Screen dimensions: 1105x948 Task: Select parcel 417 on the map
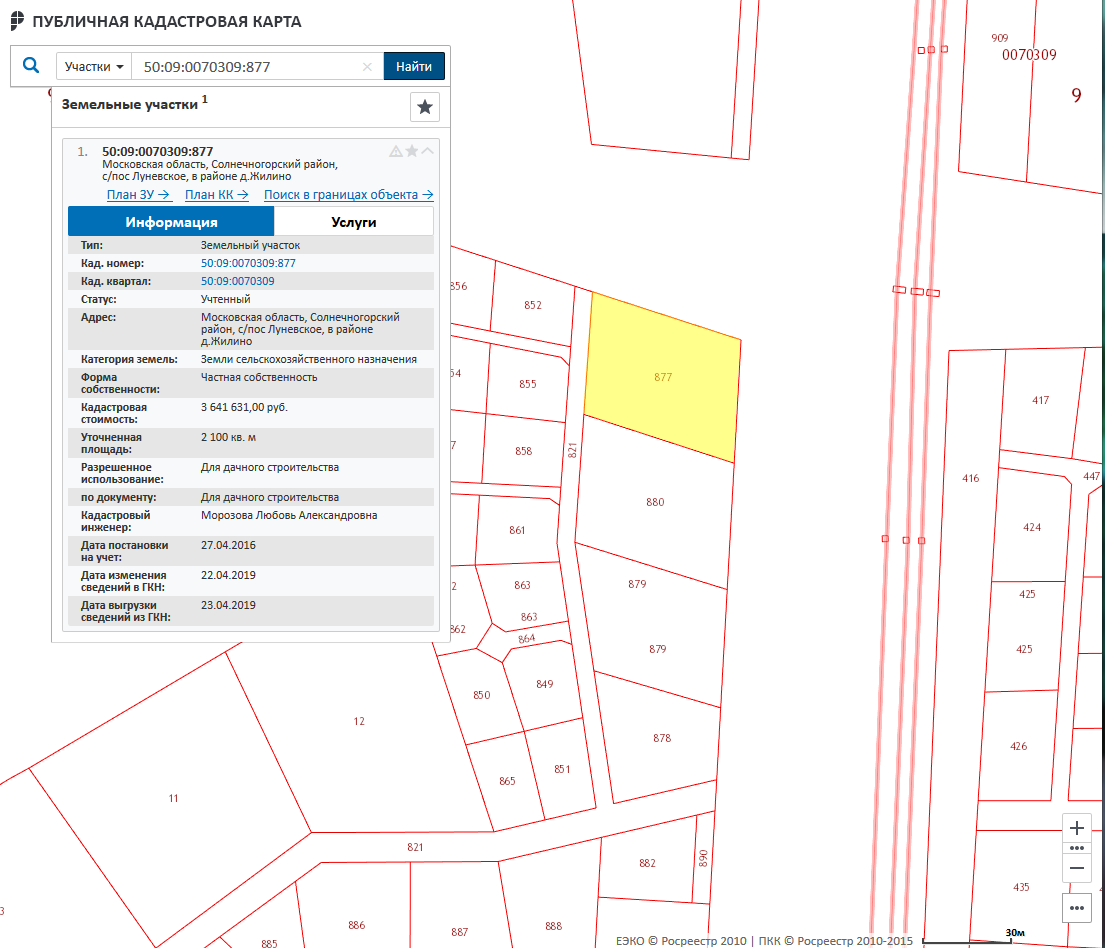point(1041,400)
